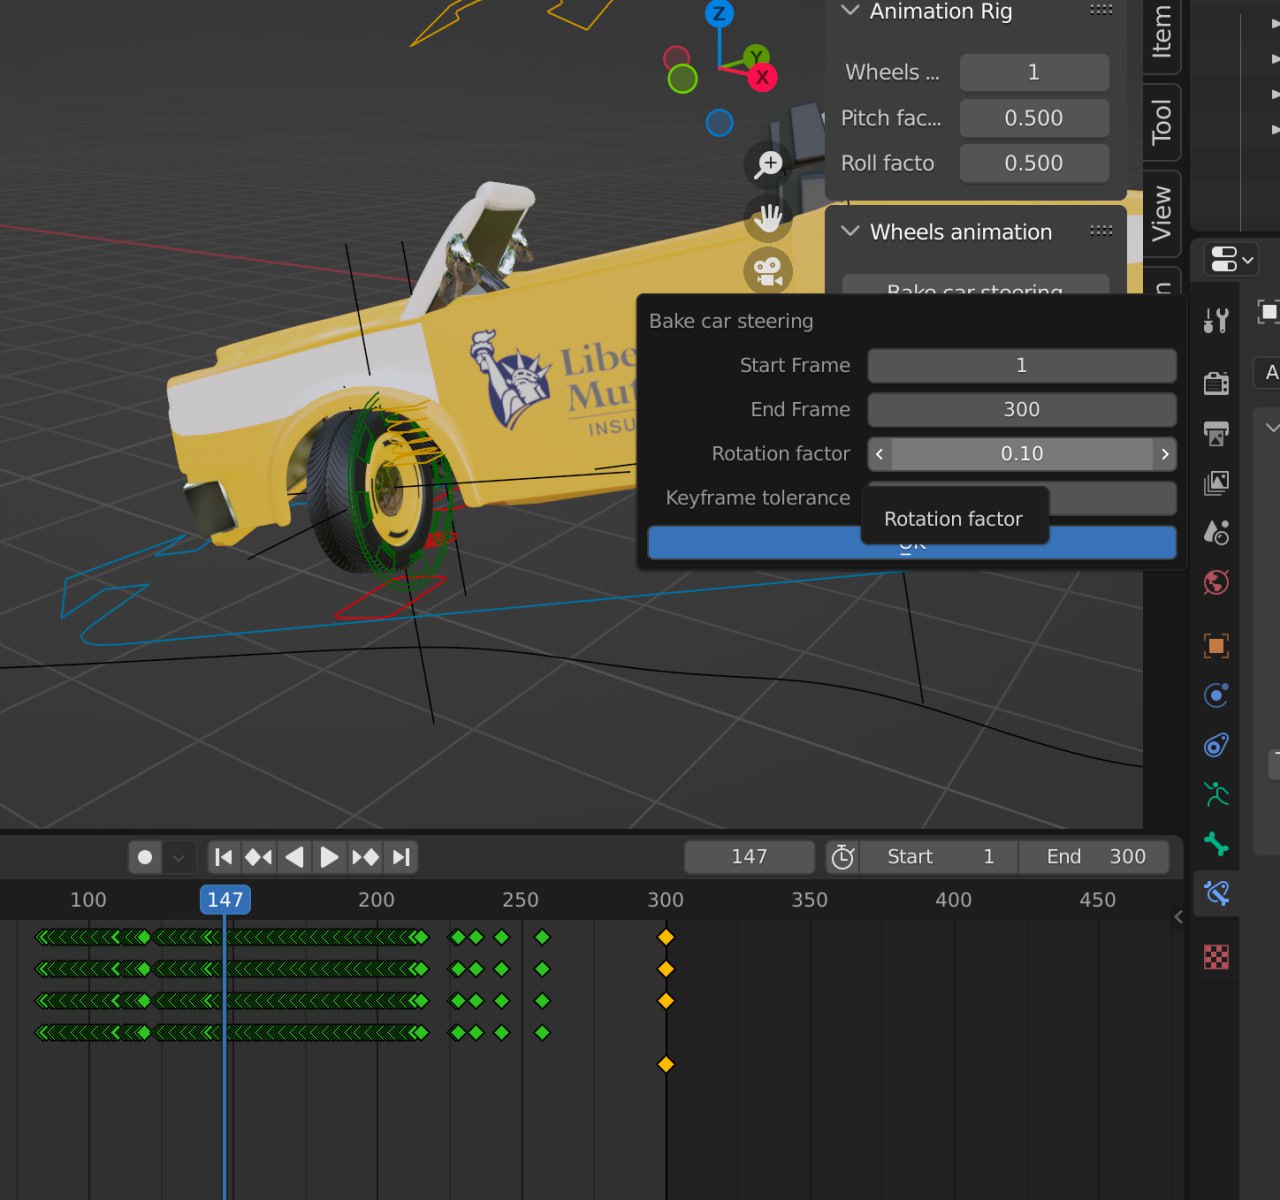This screenshot has width=1280, height=1200.
Task: Toggle preview range stopwatch in timeline
Action: click(842, 857)
